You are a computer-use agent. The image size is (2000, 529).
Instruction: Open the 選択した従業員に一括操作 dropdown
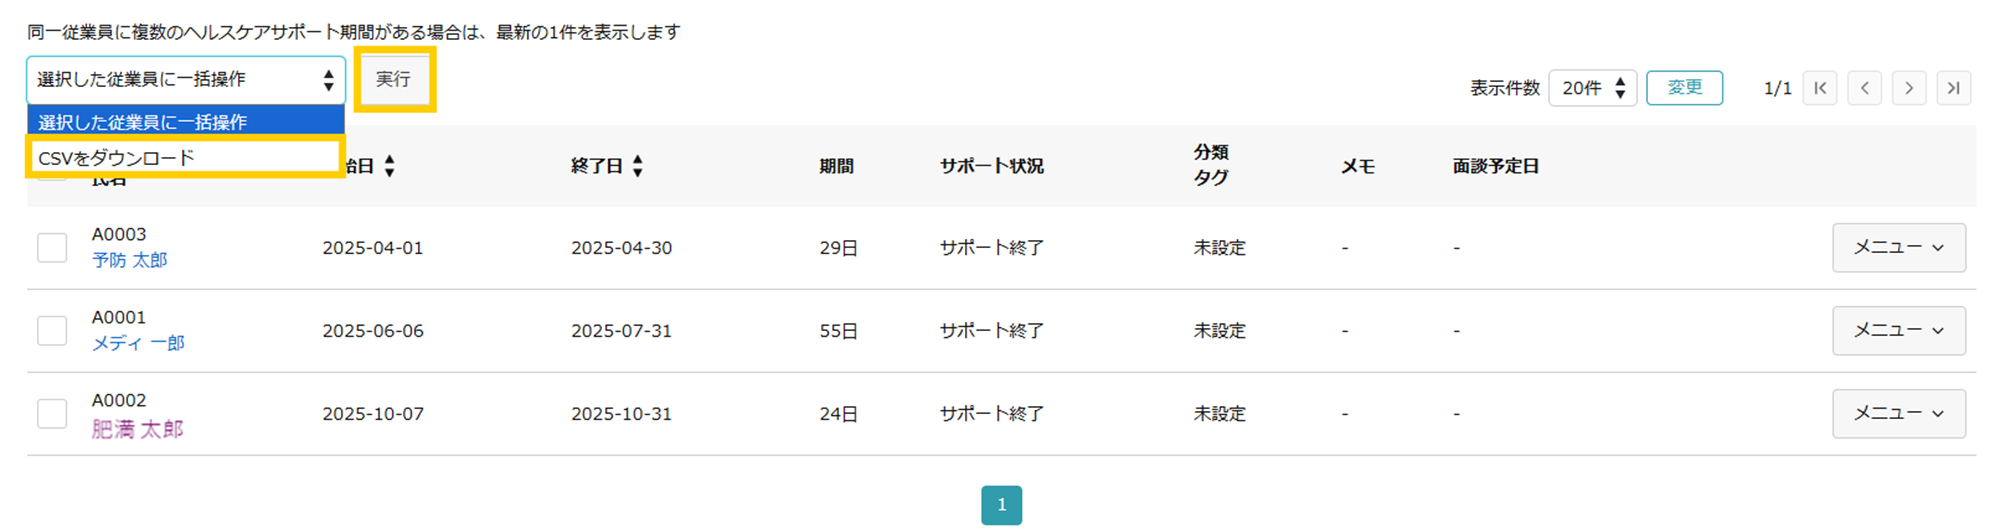[x=186, y=80]
